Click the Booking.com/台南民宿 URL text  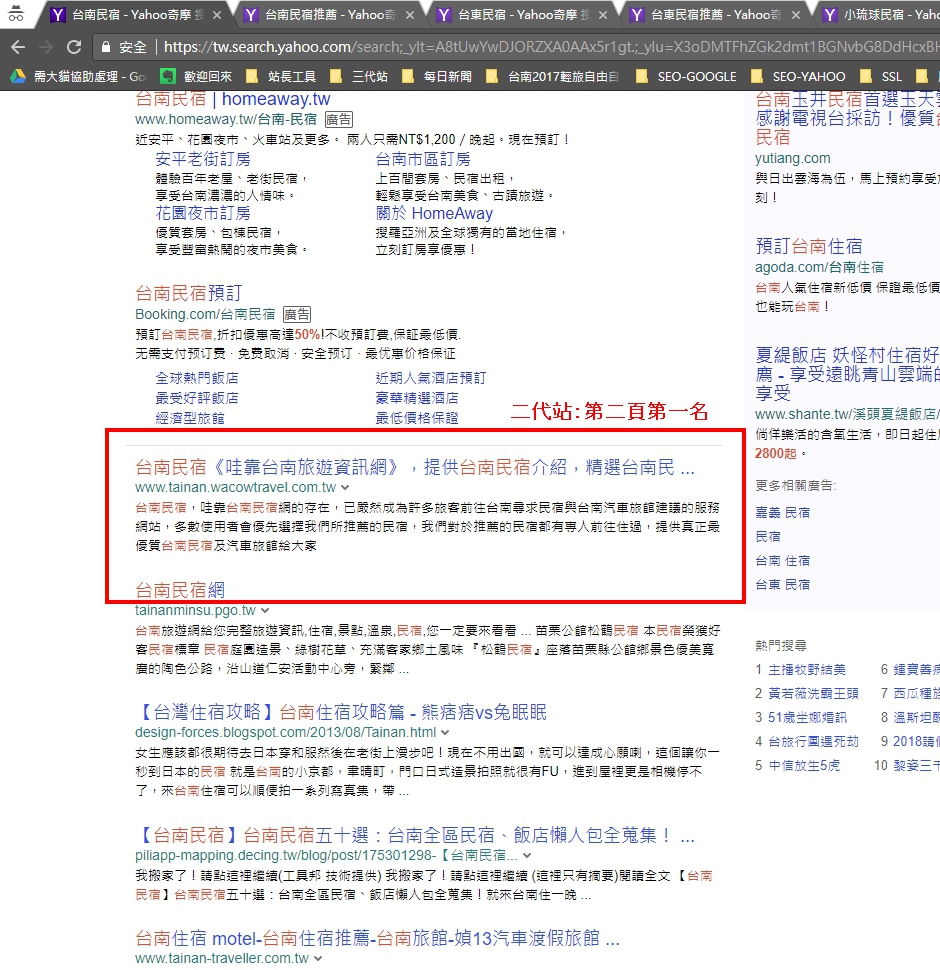click(205, 314)
